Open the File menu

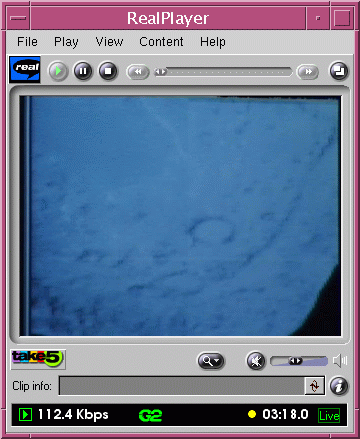[x=27, y=42]
